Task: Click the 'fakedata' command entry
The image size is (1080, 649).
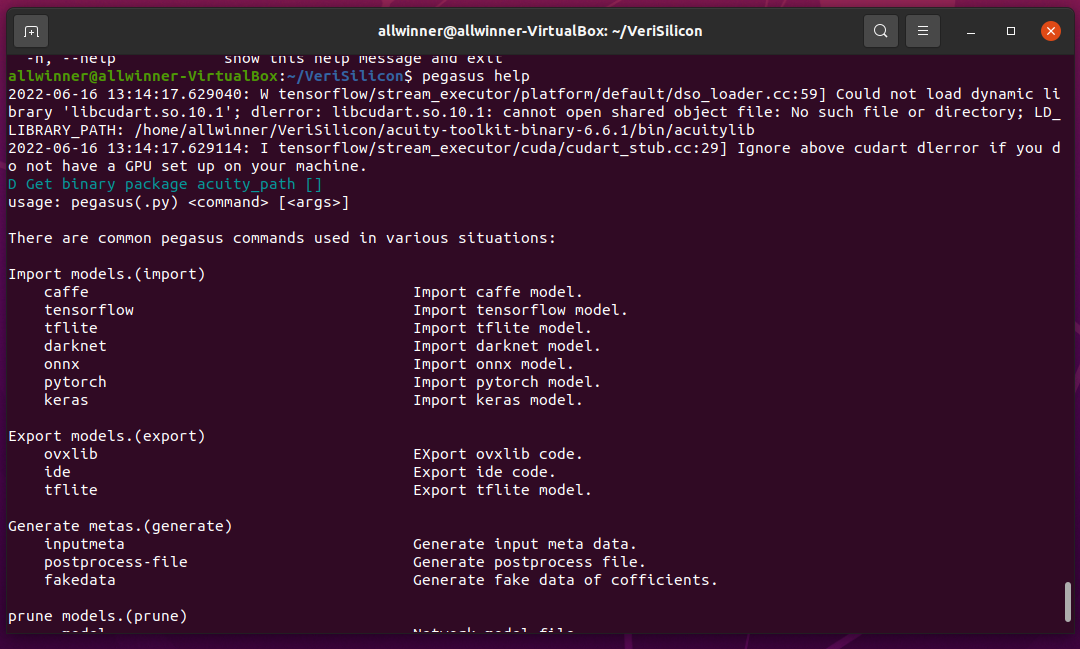Action: [x=80, y=580]
